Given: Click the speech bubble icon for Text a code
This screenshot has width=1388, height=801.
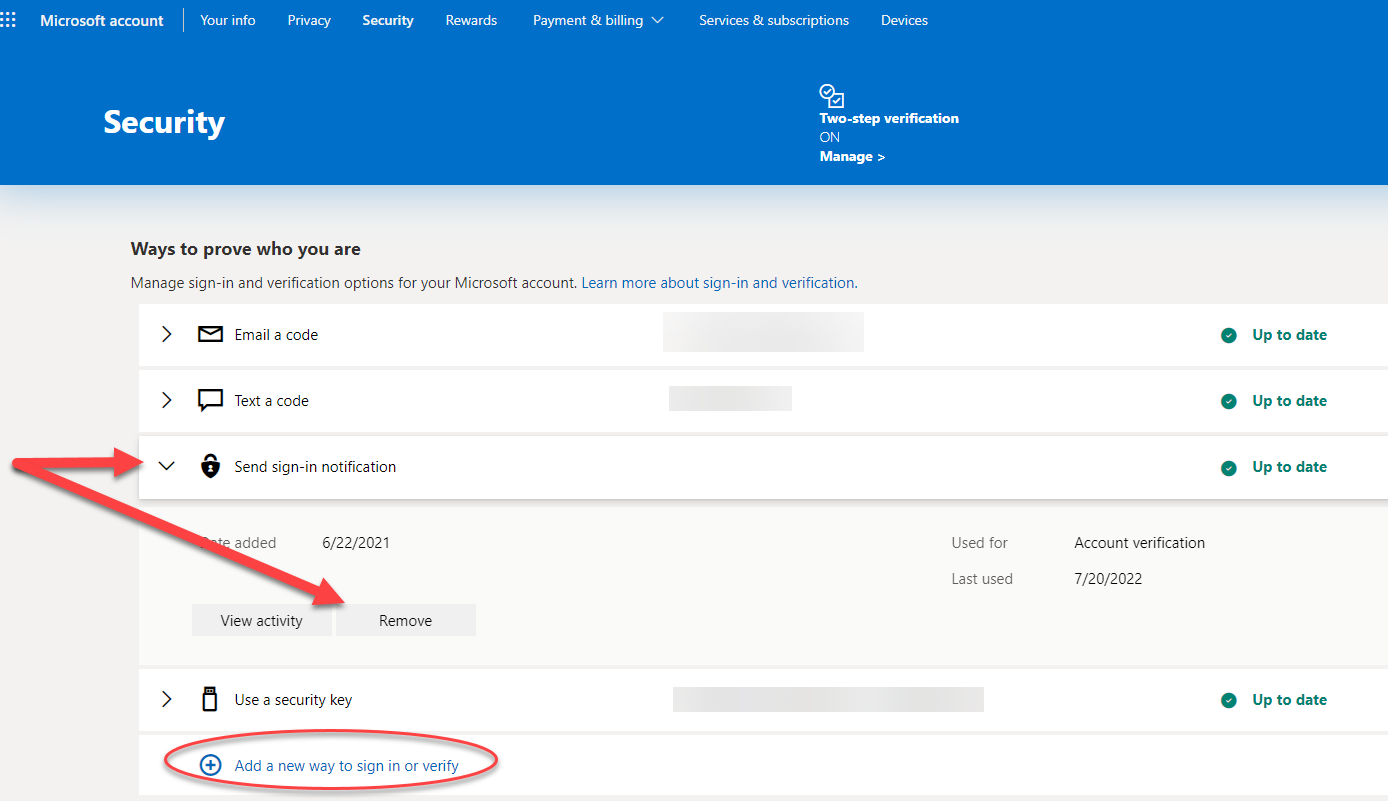Looking at the screenshot, I should pyautogui.click(x=210, y=401).
